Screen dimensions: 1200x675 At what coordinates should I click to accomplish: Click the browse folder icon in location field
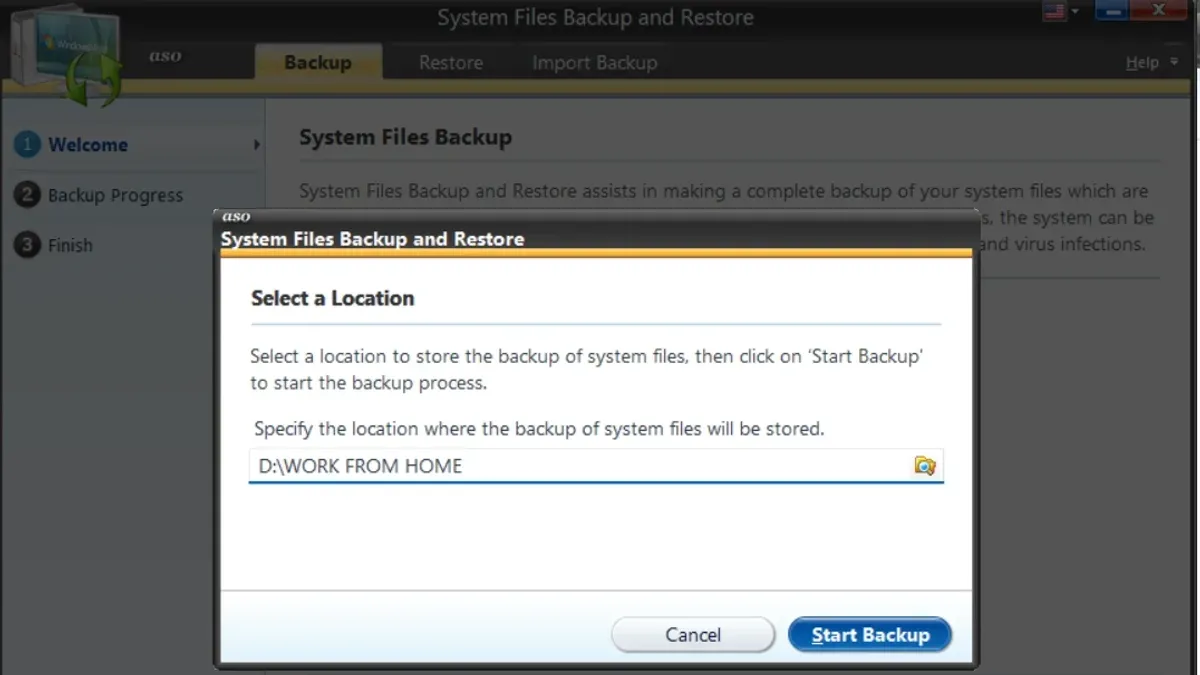click(x=924, y=466)
